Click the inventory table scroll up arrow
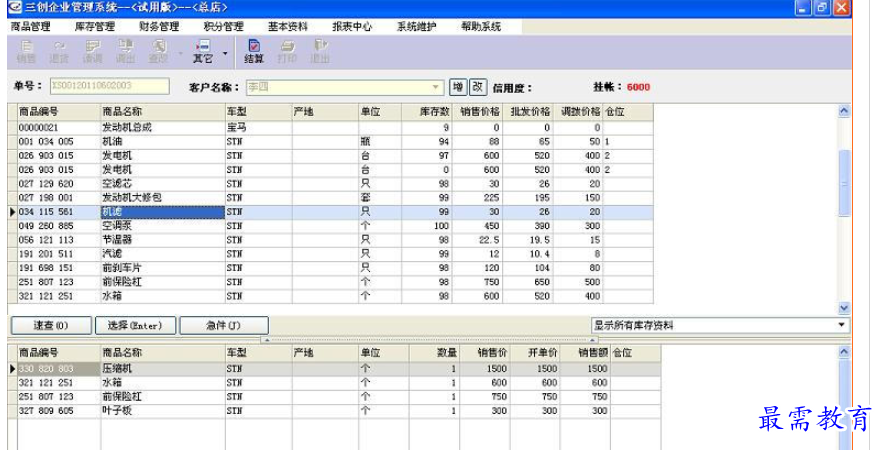Screen dimensions: 880x450 pyautogui.click(x=844, y=111)
